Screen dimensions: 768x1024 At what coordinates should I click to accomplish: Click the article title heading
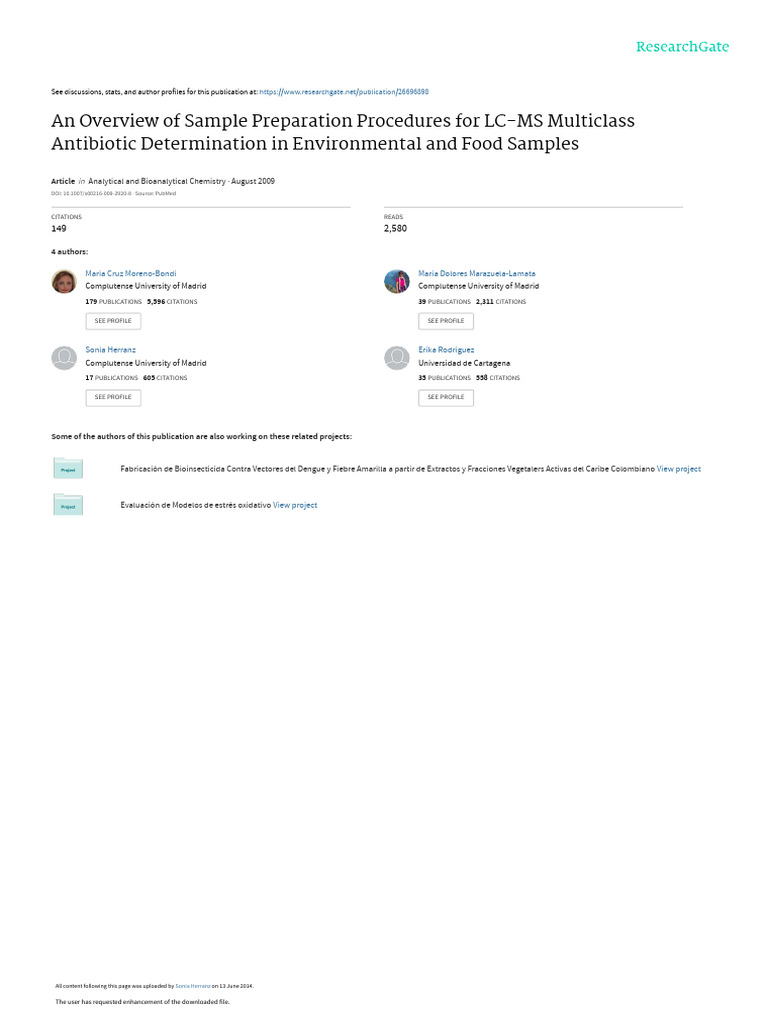[x=342, y=132]
